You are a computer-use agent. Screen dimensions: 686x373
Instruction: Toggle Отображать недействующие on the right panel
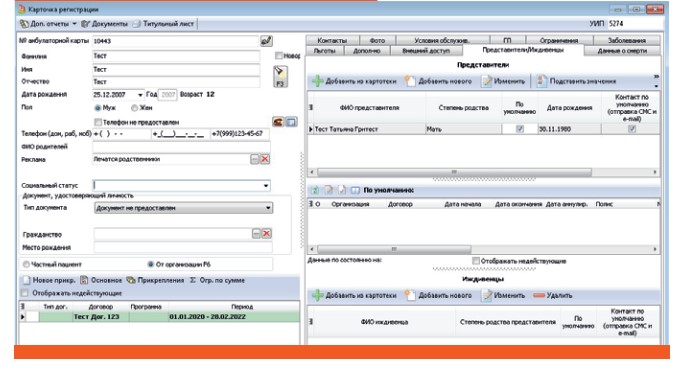(x=476, y=261)
